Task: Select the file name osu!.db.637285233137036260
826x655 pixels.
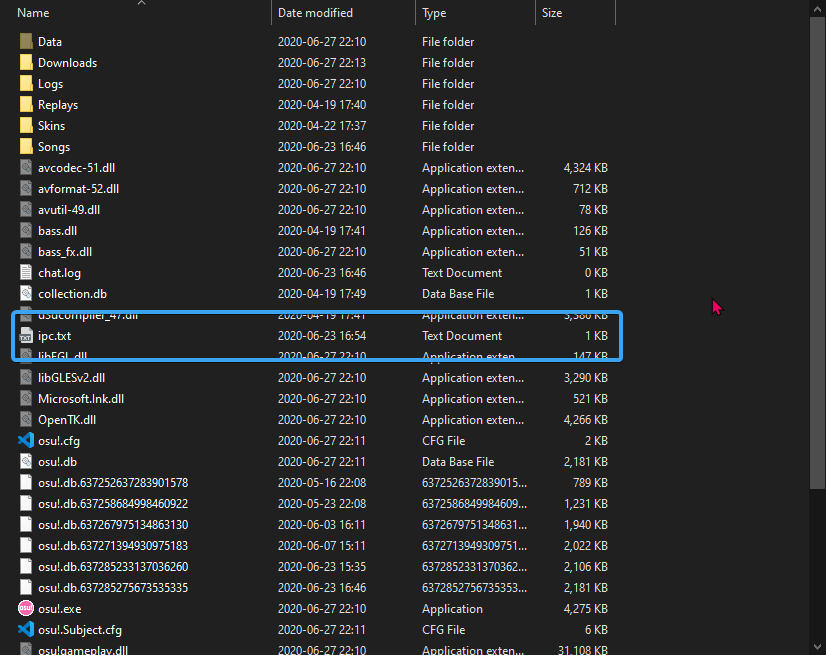Action: pos(113,567)
